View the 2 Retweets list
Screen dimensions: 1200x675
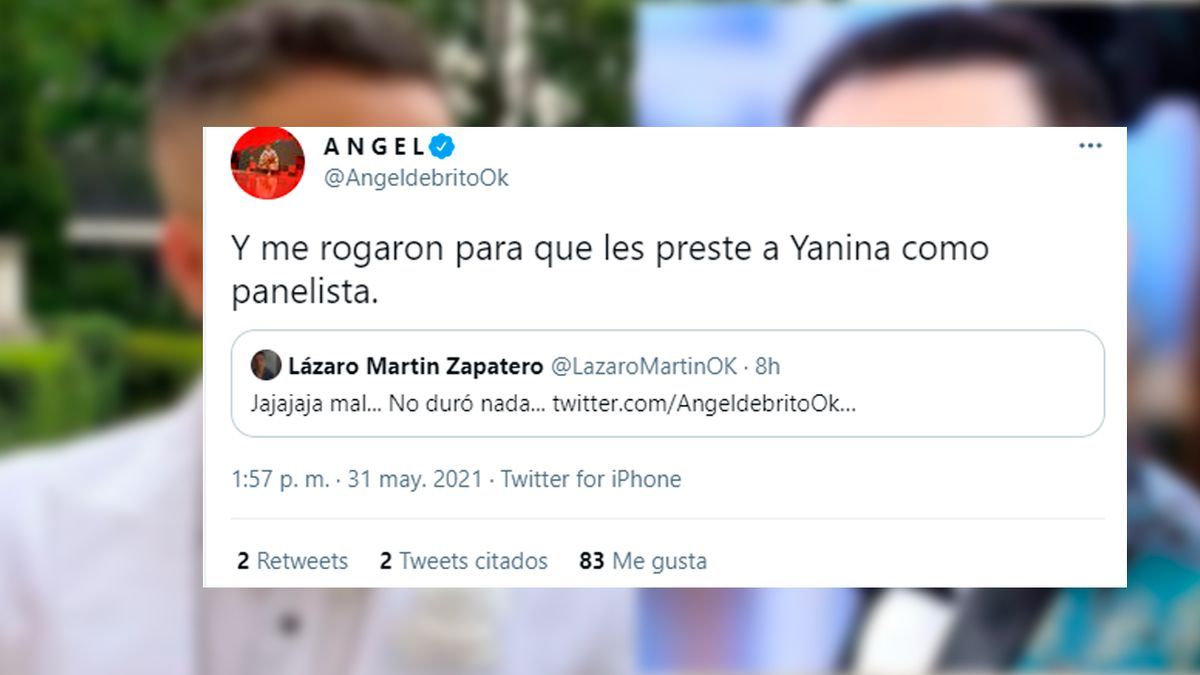coord(292,561)
